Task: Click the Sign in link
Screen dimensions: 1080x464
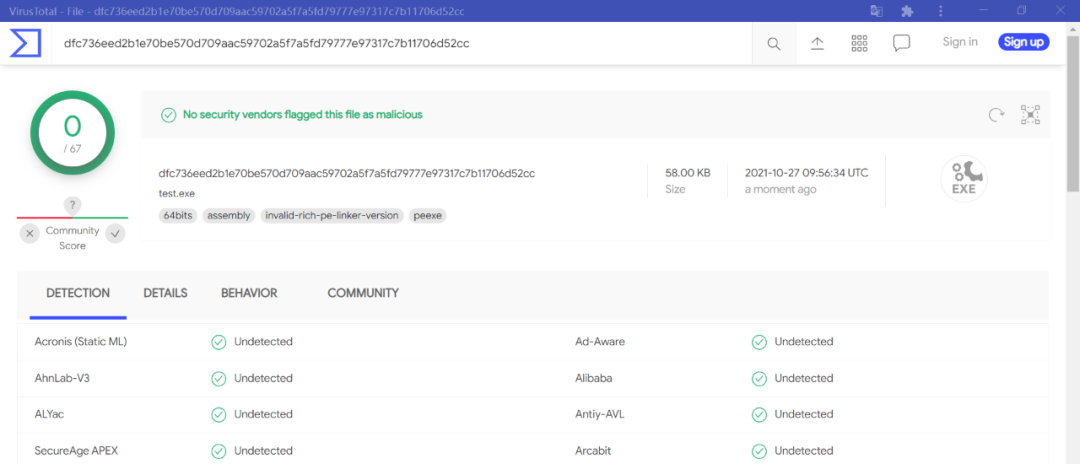Action: click(x=960, y=42)
